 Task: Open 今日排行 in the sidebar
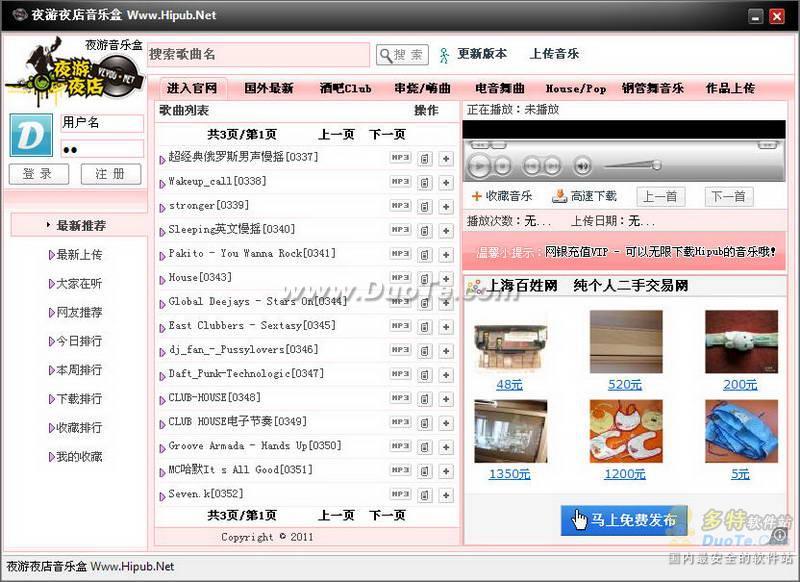[x=79, y=341]
